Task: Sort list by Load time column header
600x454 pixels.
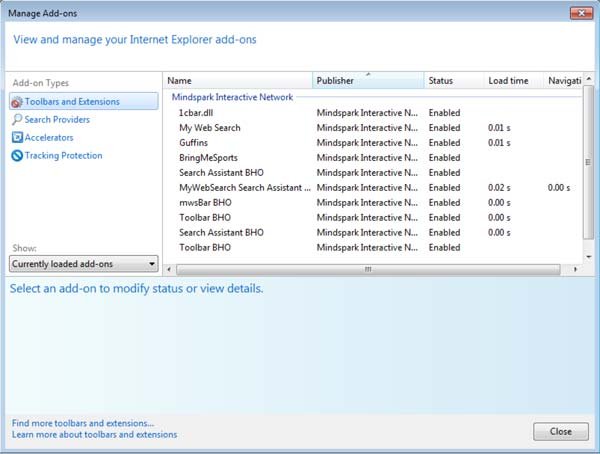Action: [514, 81]
